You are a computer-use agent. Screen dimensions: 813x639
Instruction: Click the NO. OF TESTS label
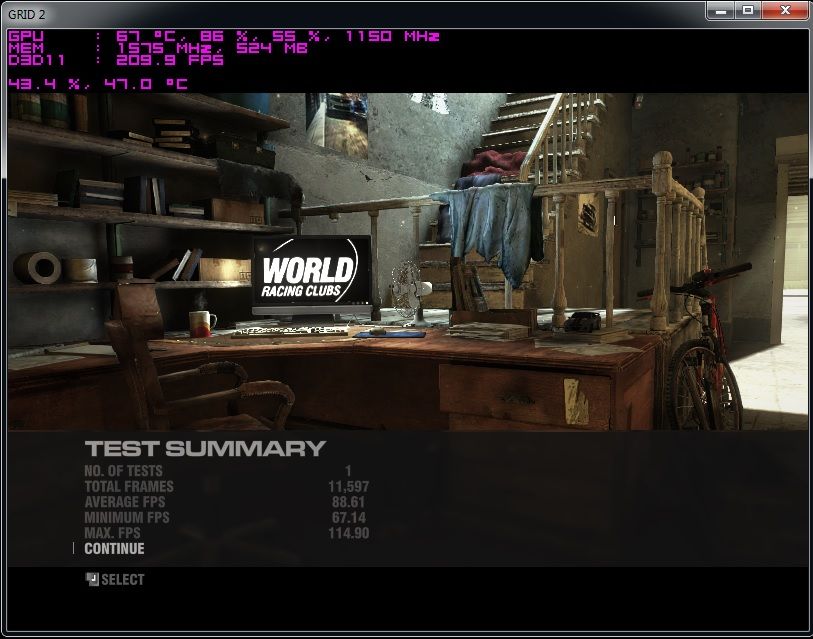click(123, 471)
